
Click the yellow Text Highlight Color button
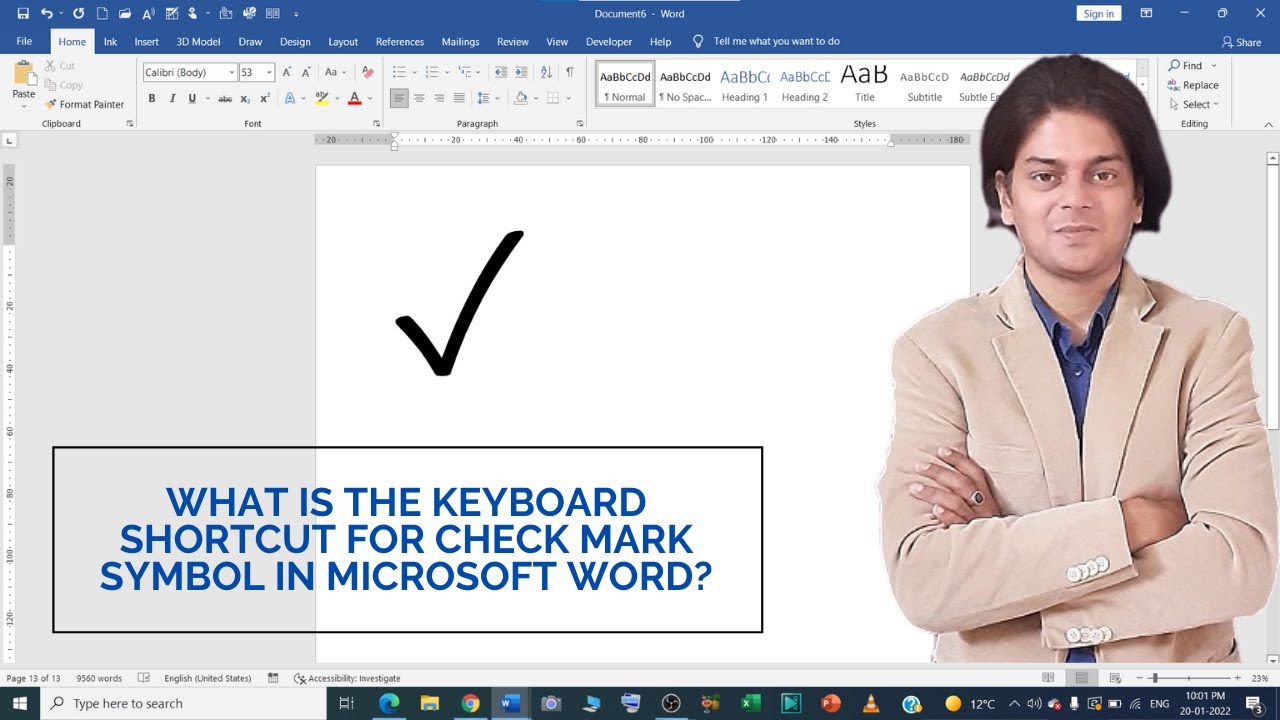[321, 98]
